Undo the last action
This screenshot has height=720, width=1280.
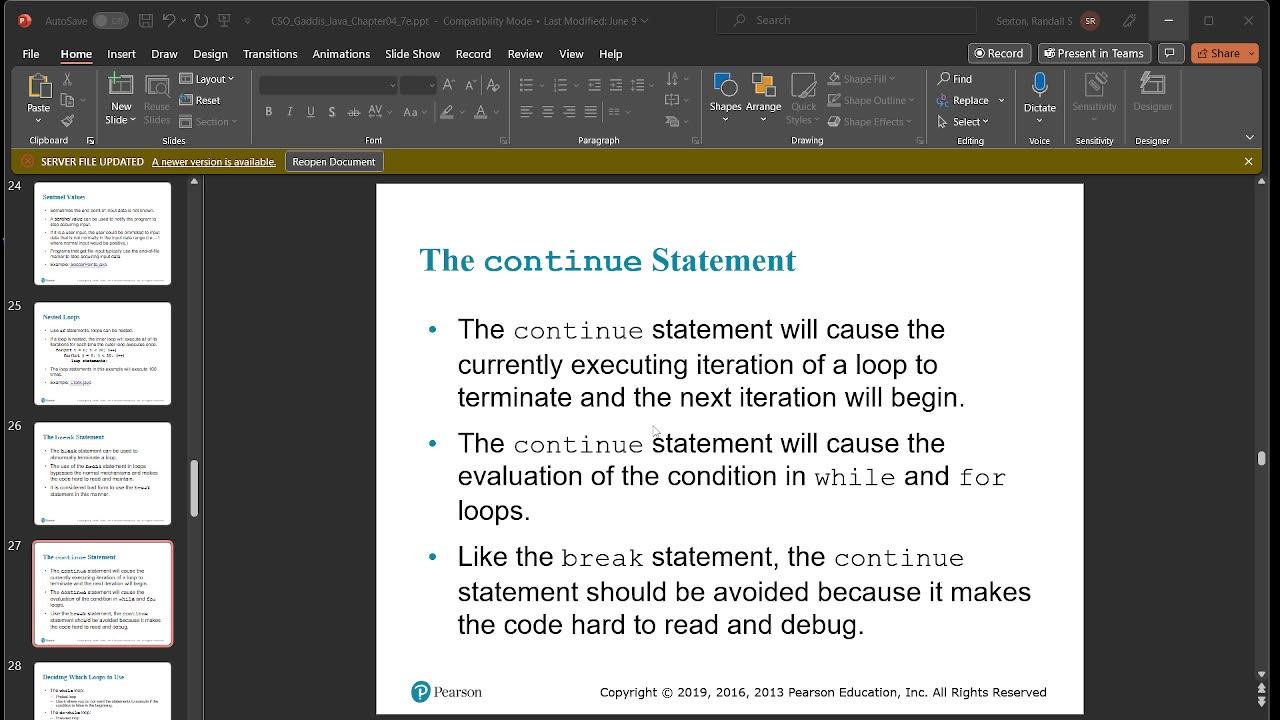pyautogui.click(x=169, y=20)
